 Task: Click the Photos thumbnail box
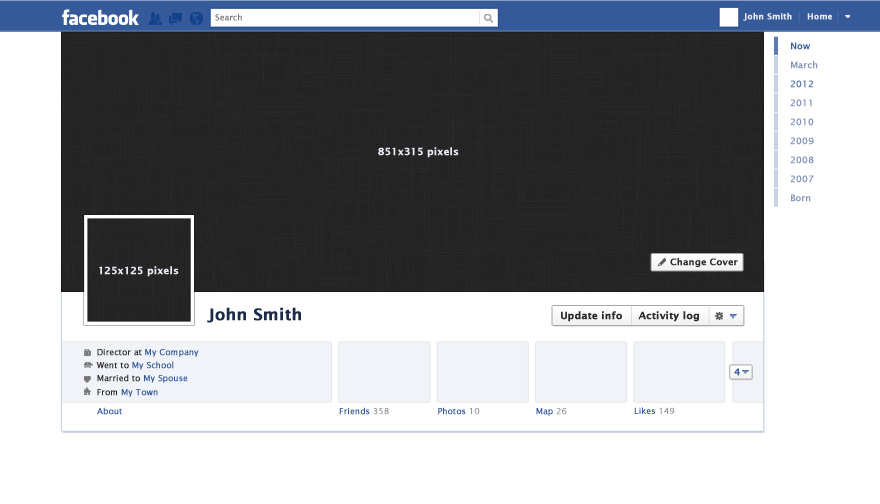coord(483,372)
